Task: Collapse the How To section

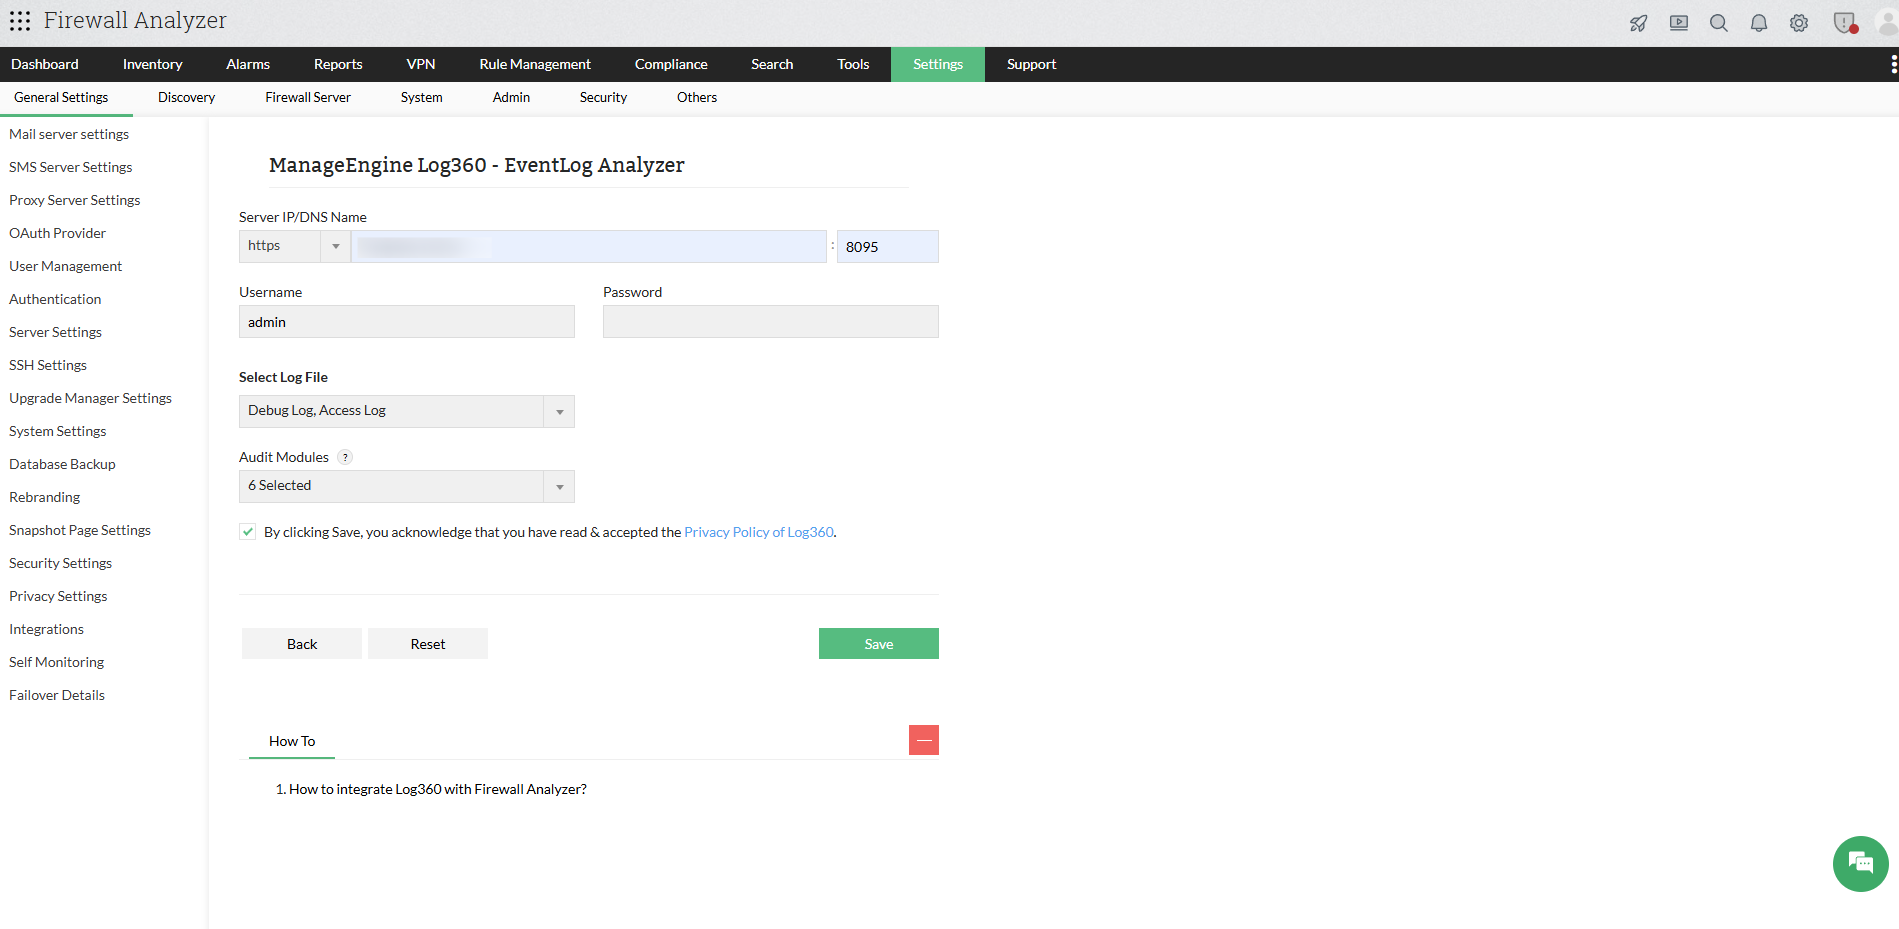Action: 923,740
